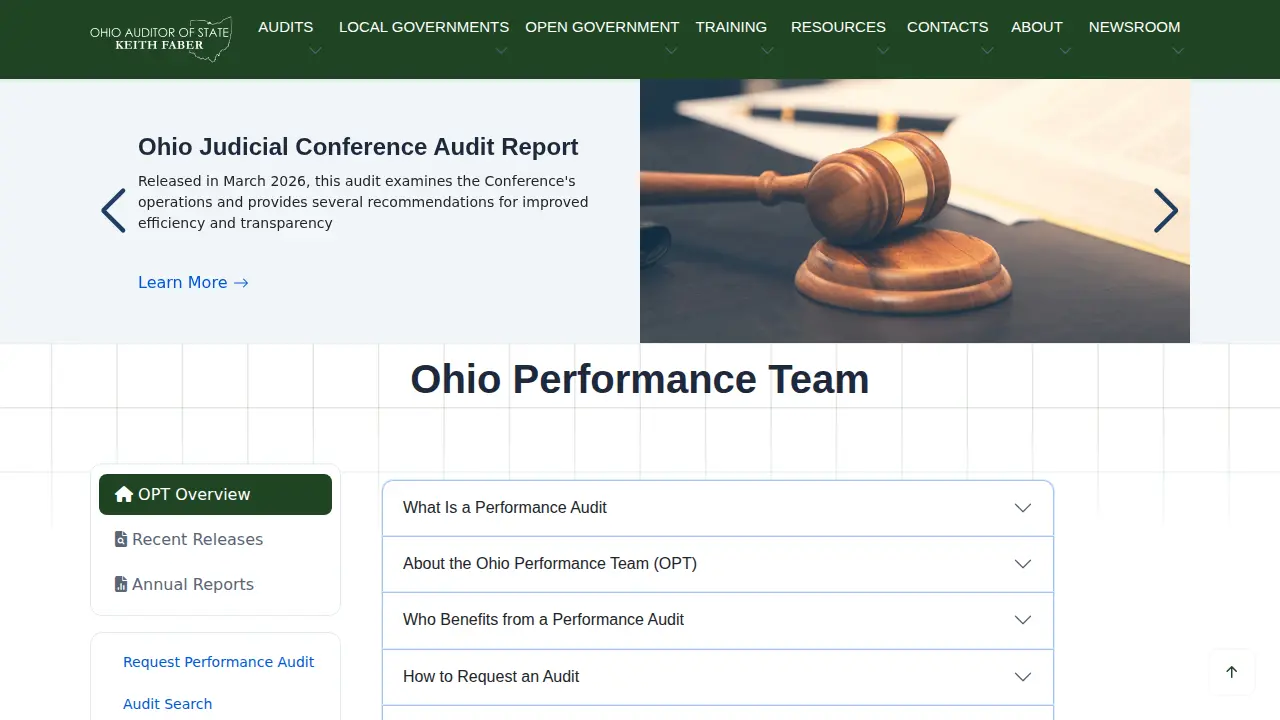
Task: Open the Training menu
Action: click(x=731, y=27)
